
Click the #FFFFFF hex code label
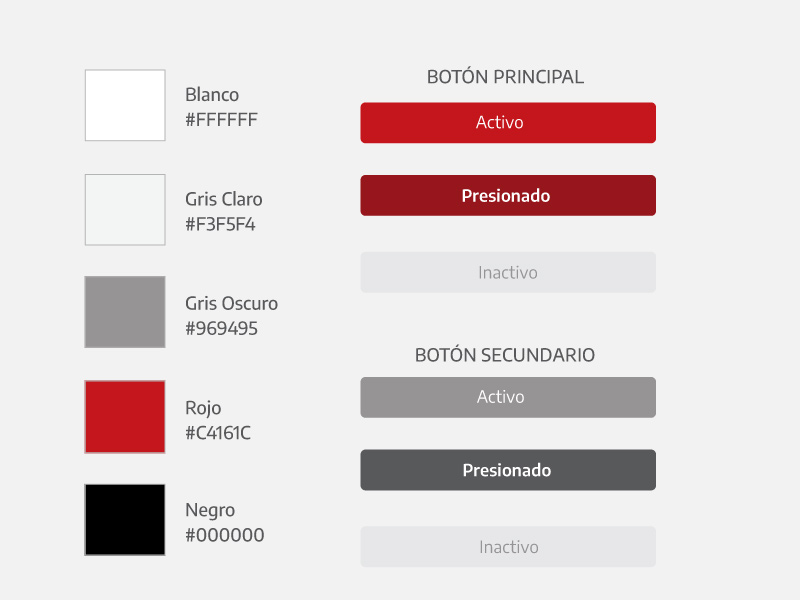tap(221, 120)
